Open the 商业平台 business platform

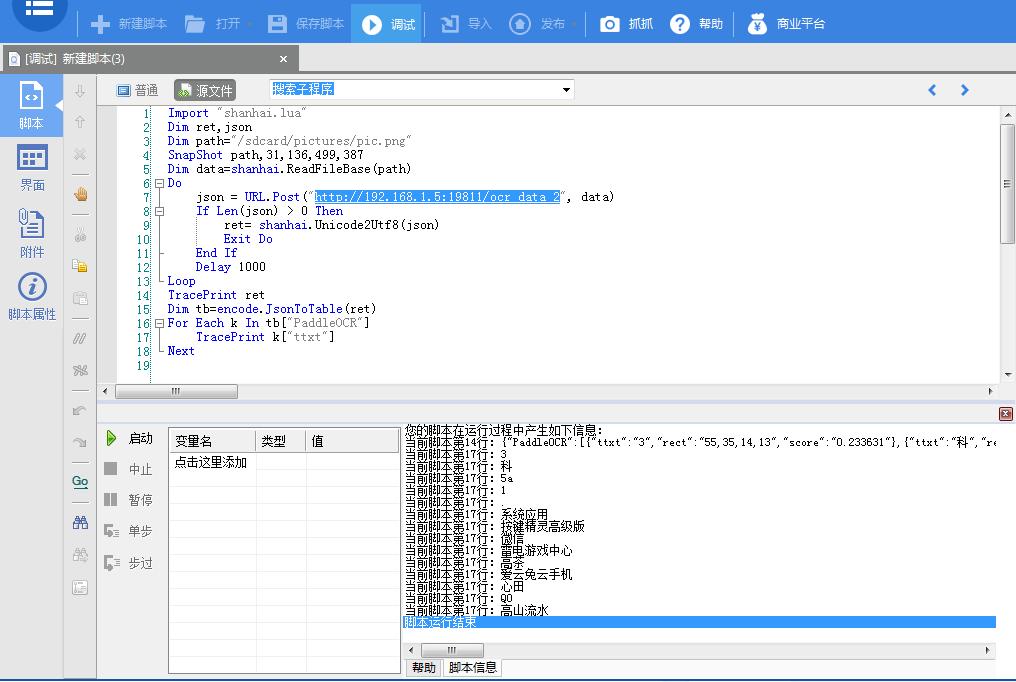(x=787, y=24)
